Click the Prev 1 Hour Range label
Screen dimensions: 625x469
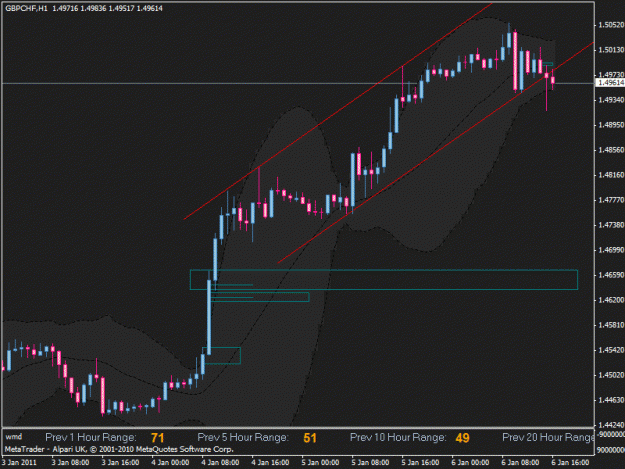[91, 438]
